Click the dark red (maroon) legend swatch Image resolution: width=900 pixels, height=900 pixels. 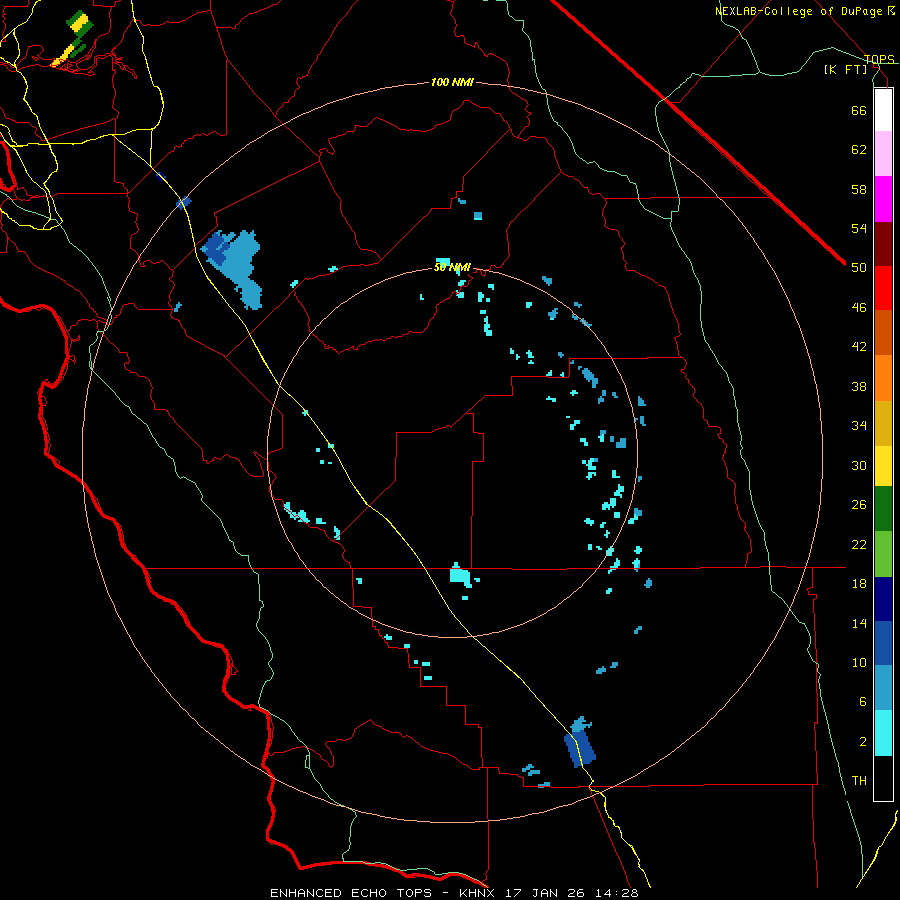pos(883,244)
